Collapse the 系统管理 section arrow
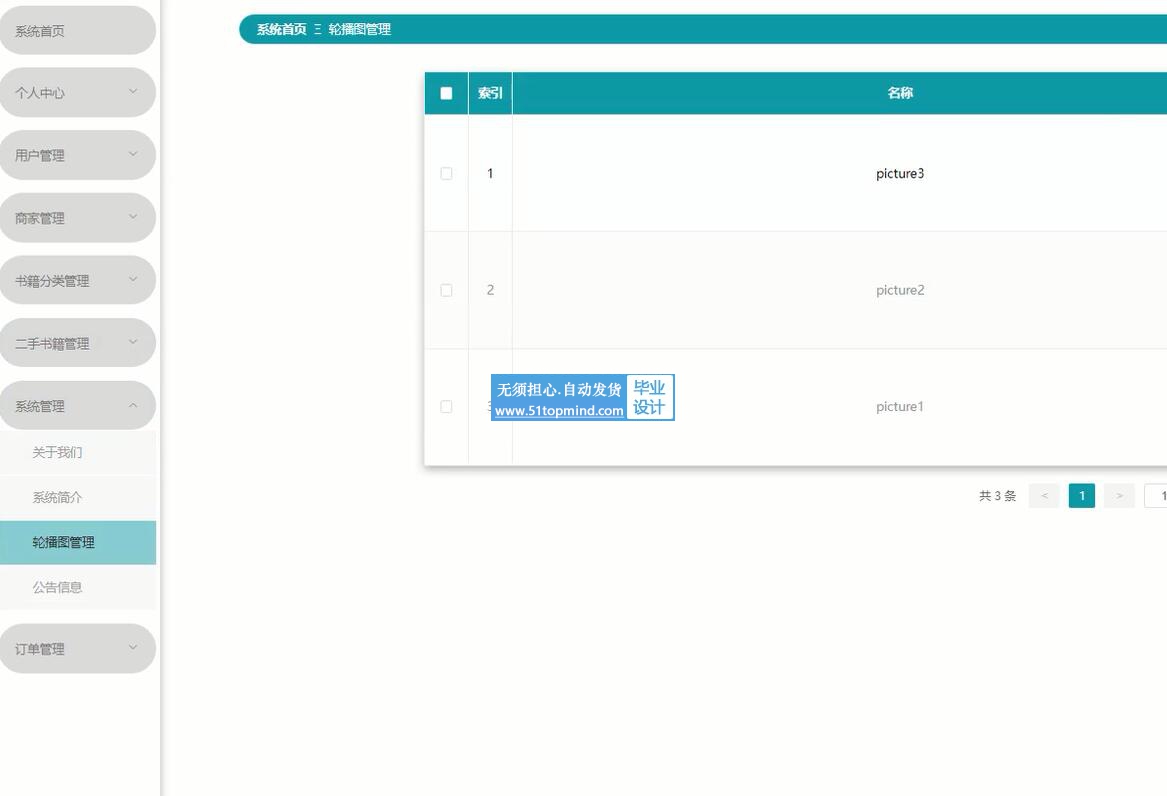The image size is (1167, 796). click(133, 406)
